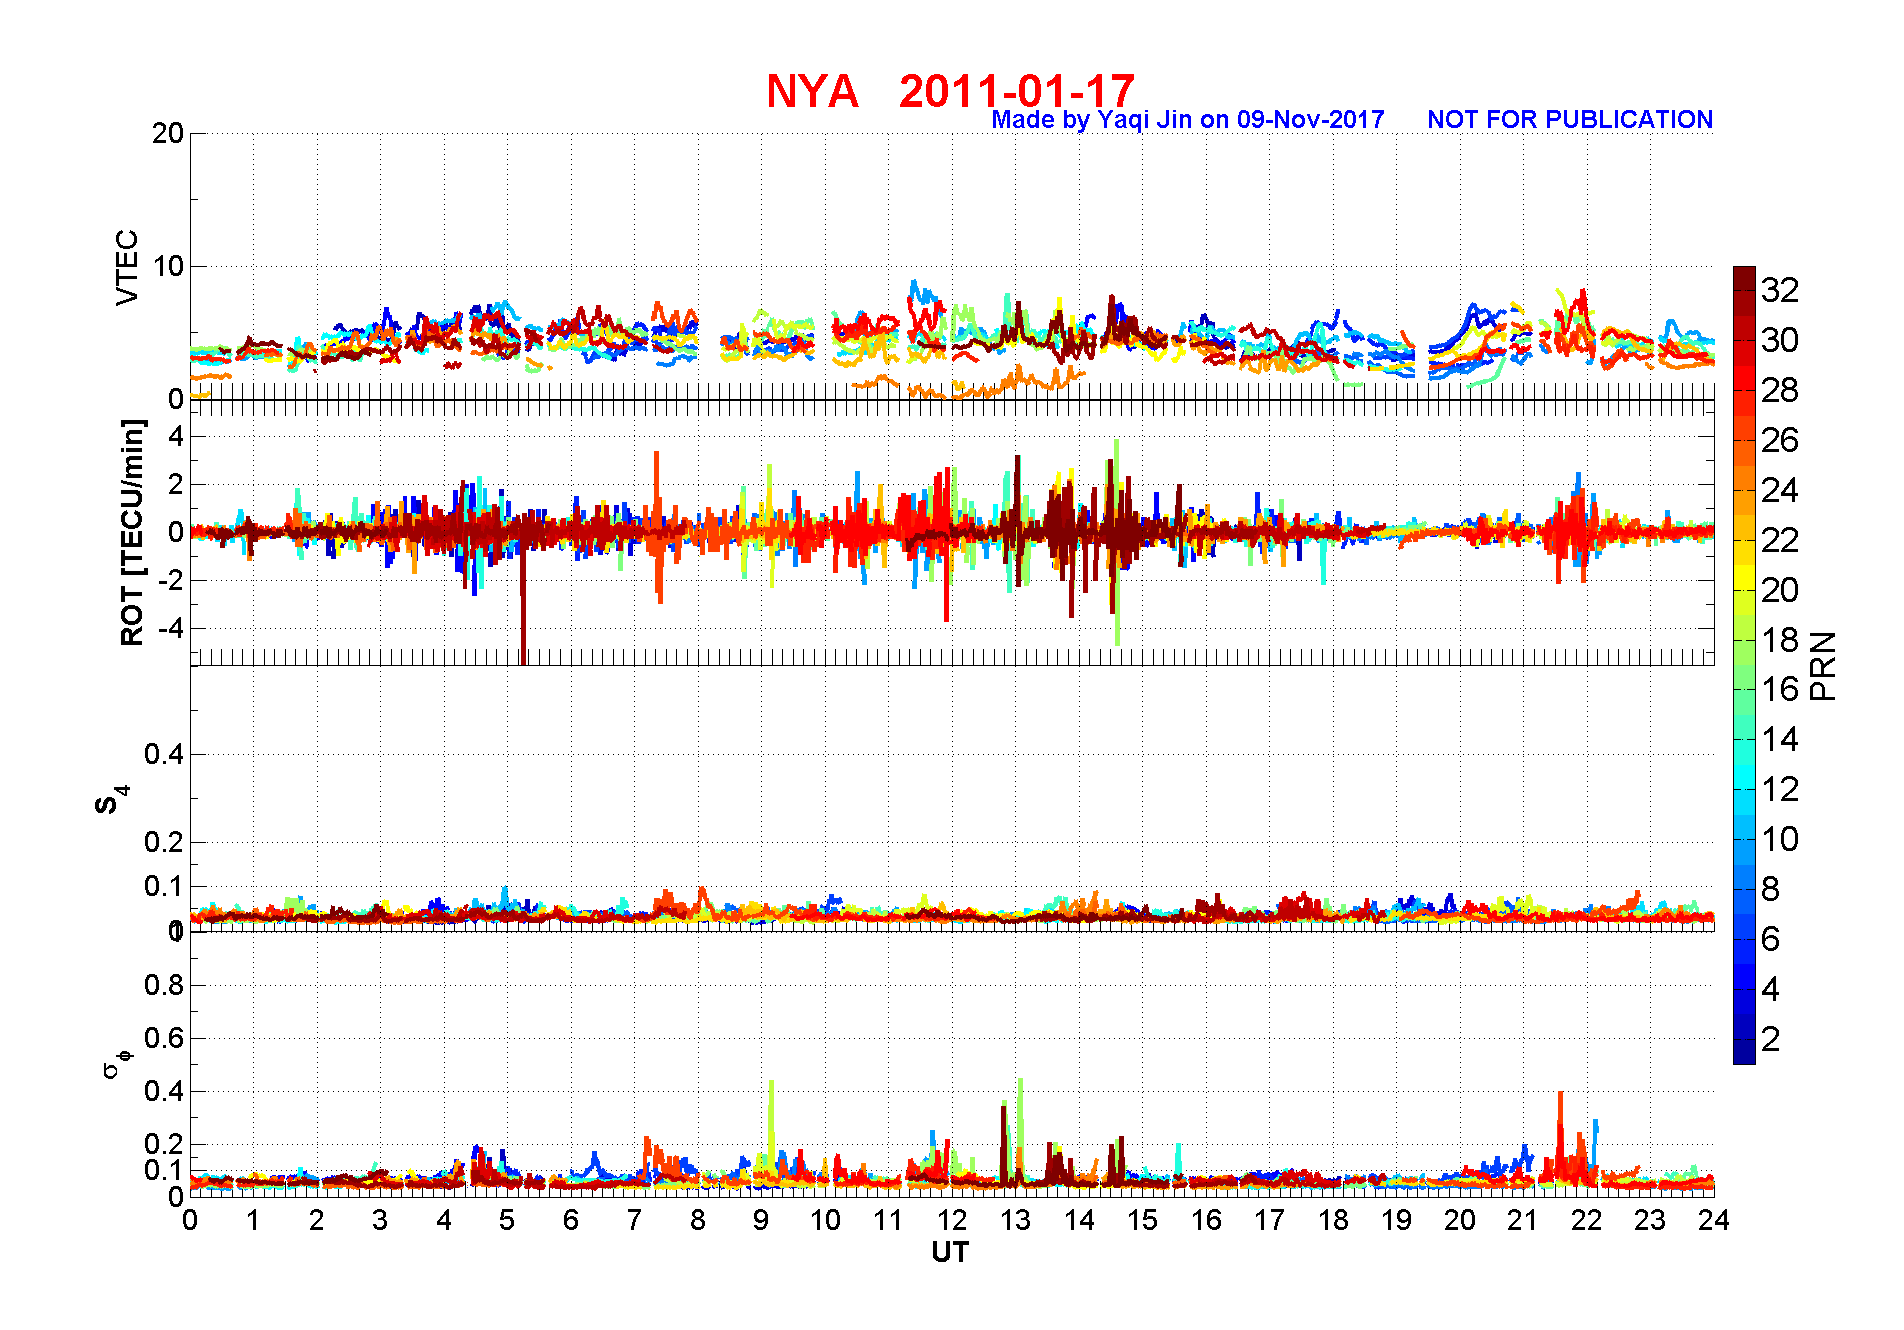This screenshot has height=1330, width=1904.
Task: Click PRN colorbar tick label 14
Action: click(1780, 739)
